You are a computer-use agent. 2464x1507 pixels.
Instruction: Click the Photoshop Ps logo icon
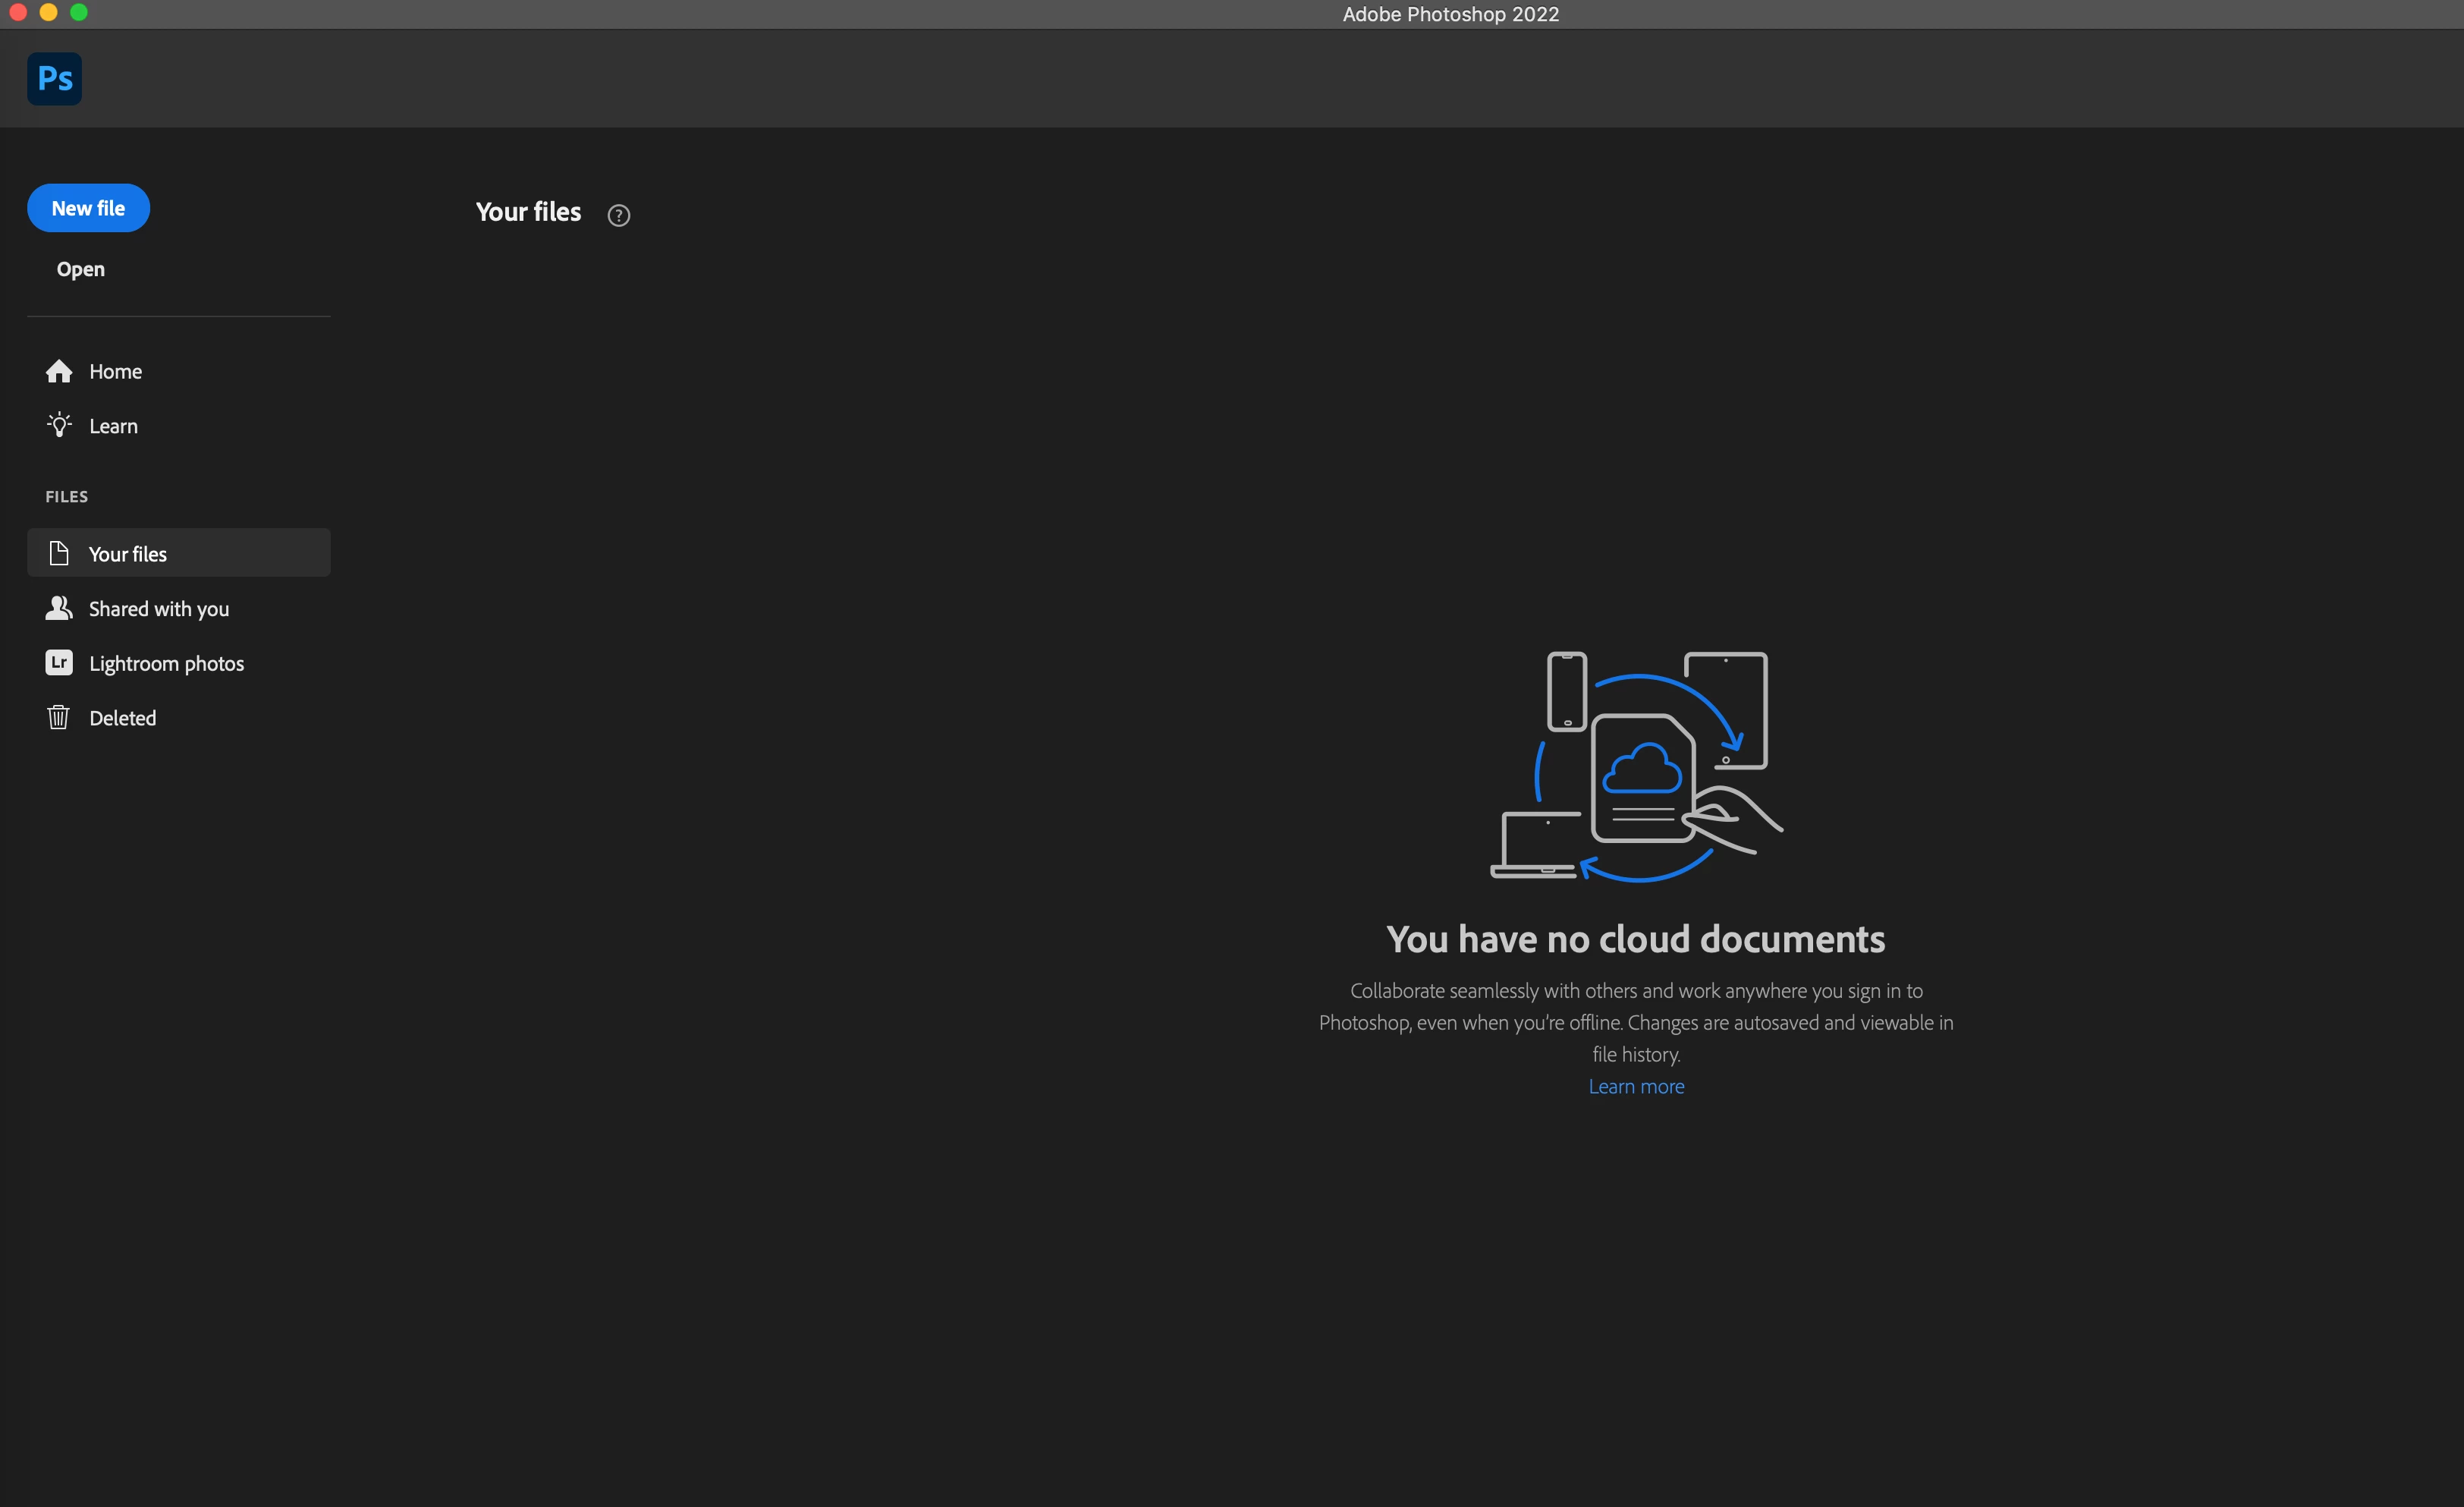(x=55, y=78)
